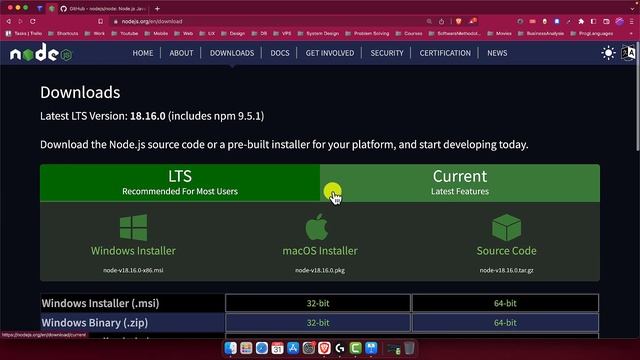Open Launchpad from the dock

click(246, 348)
